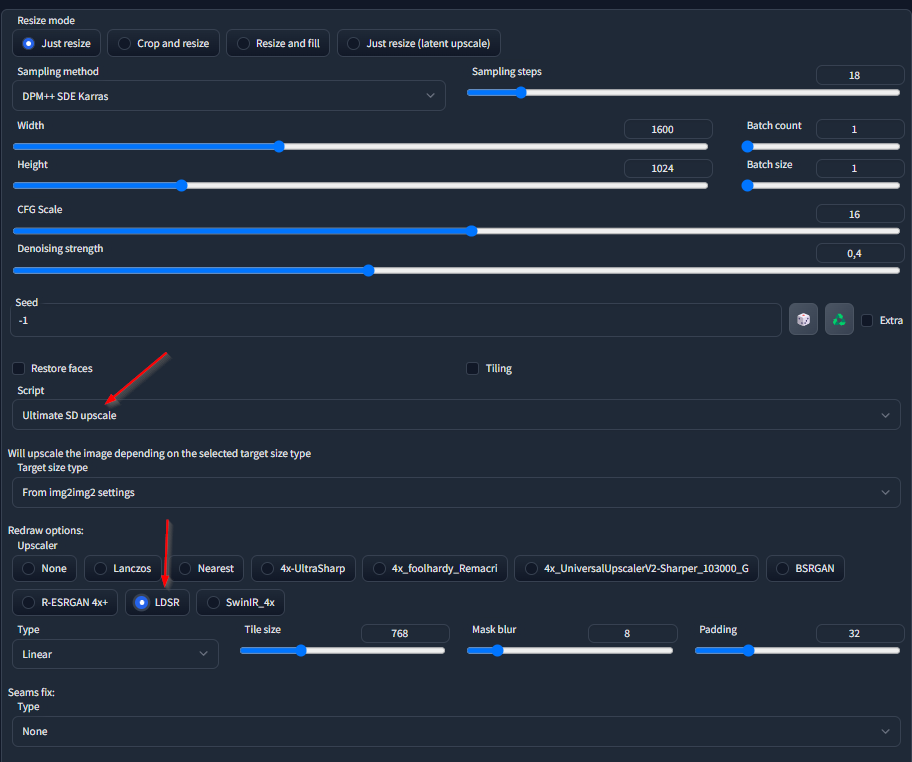The height and width of the screenshot is (762, 912).
Task: Click the CFG Scale value field
Action: point(860,214)
